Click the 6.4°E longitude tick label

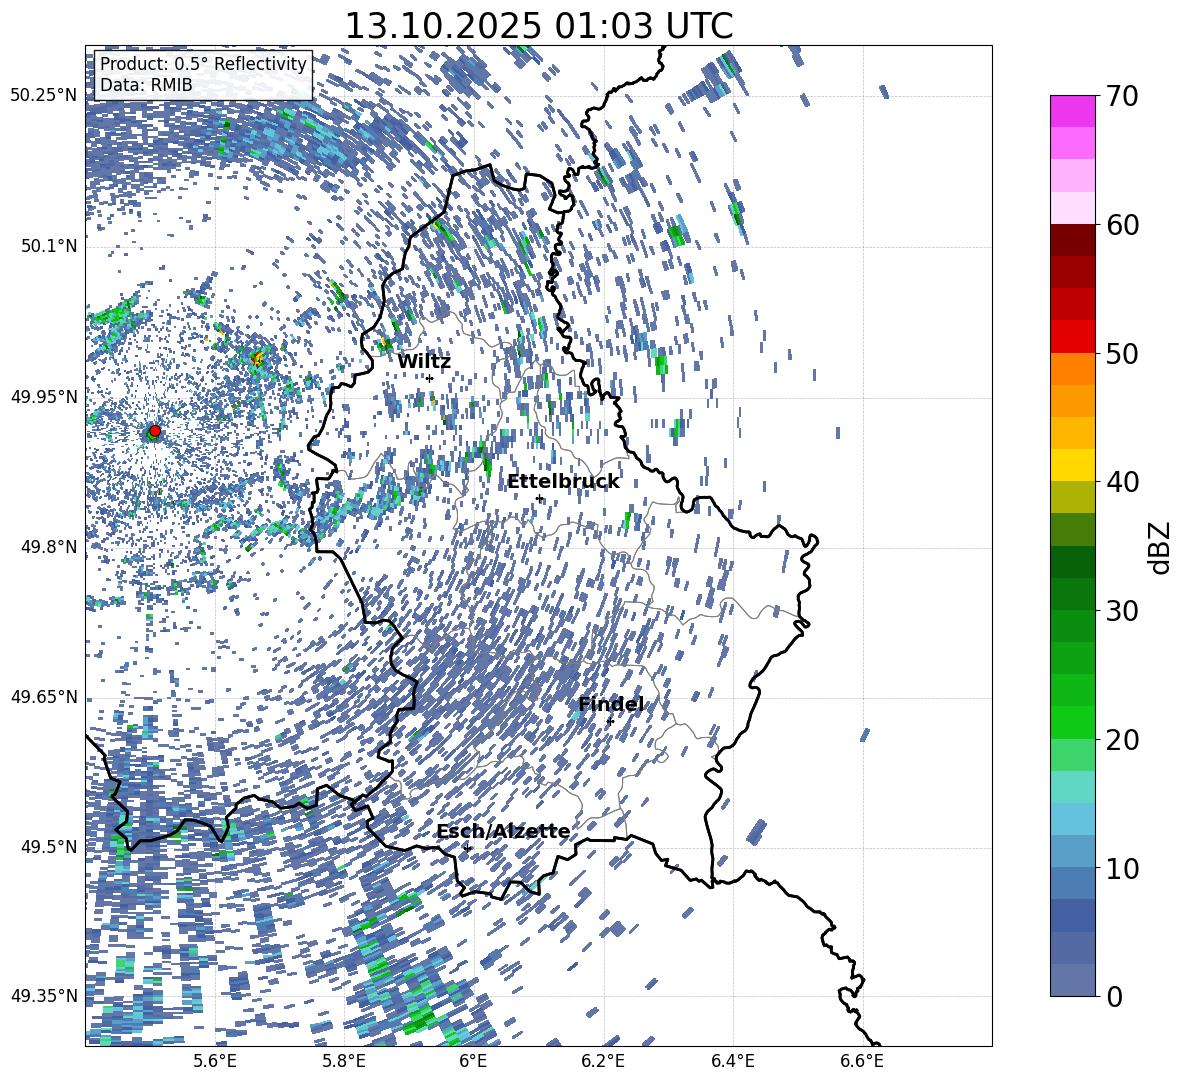tap(732, 1061)
